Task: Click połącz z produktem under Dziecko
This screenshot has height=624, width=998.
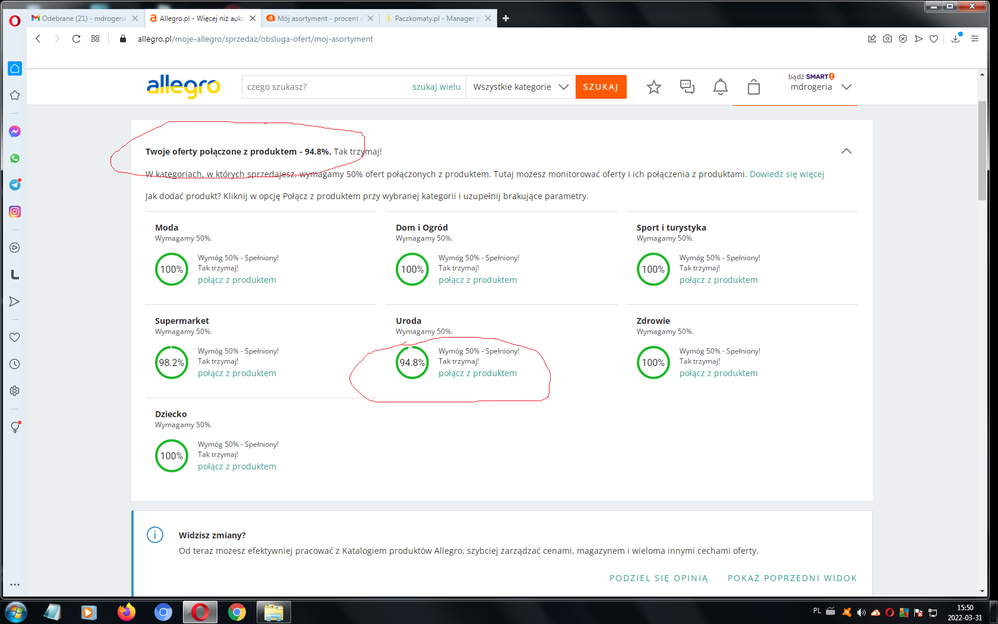Action: 237,466
